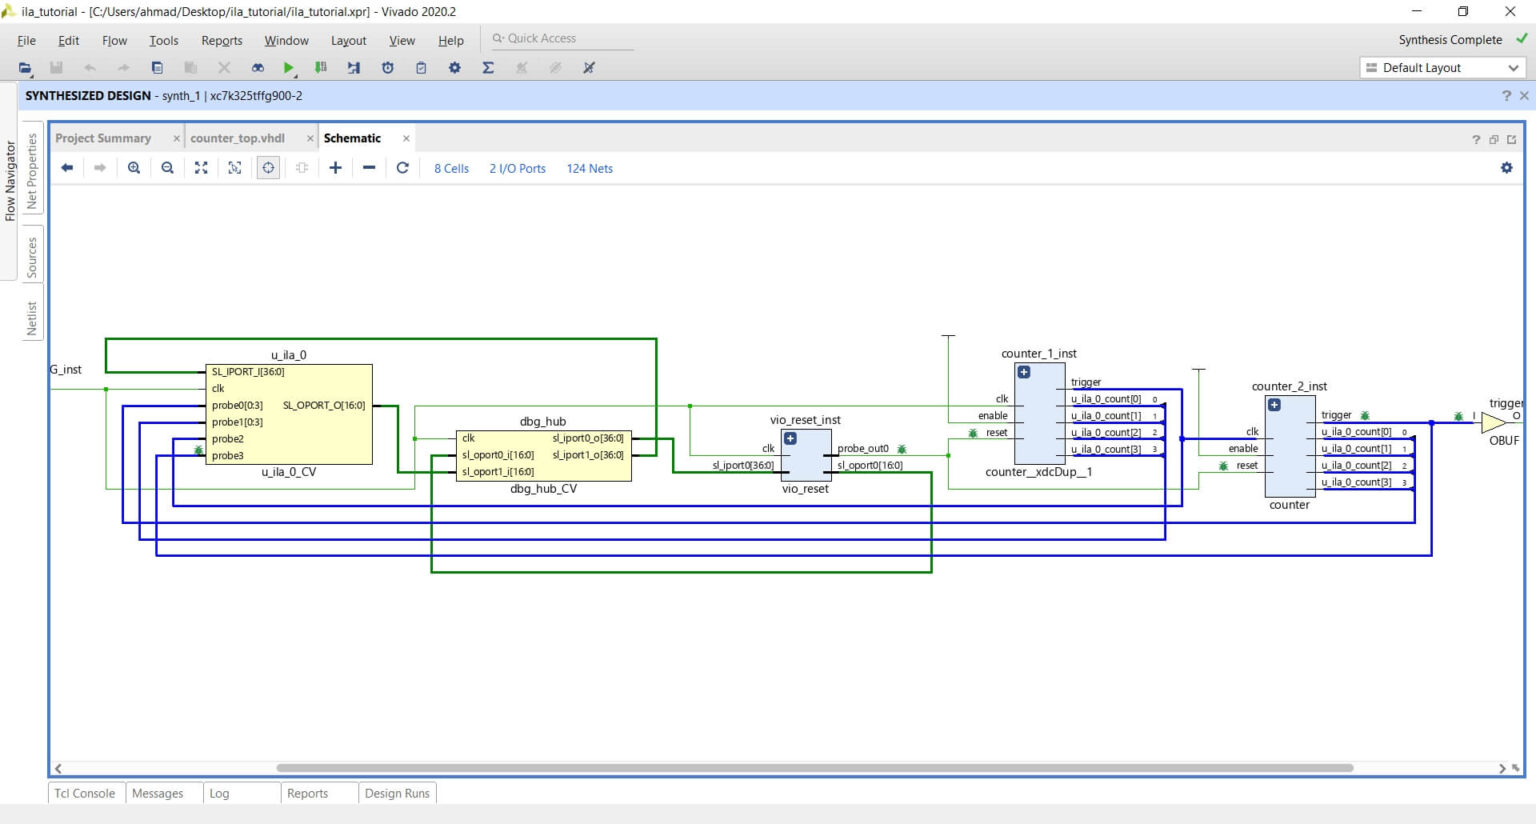Click inside the Quick Access search field
Image resolution: width=1536 pixels, height=824 pixels.
click(560, 38)
